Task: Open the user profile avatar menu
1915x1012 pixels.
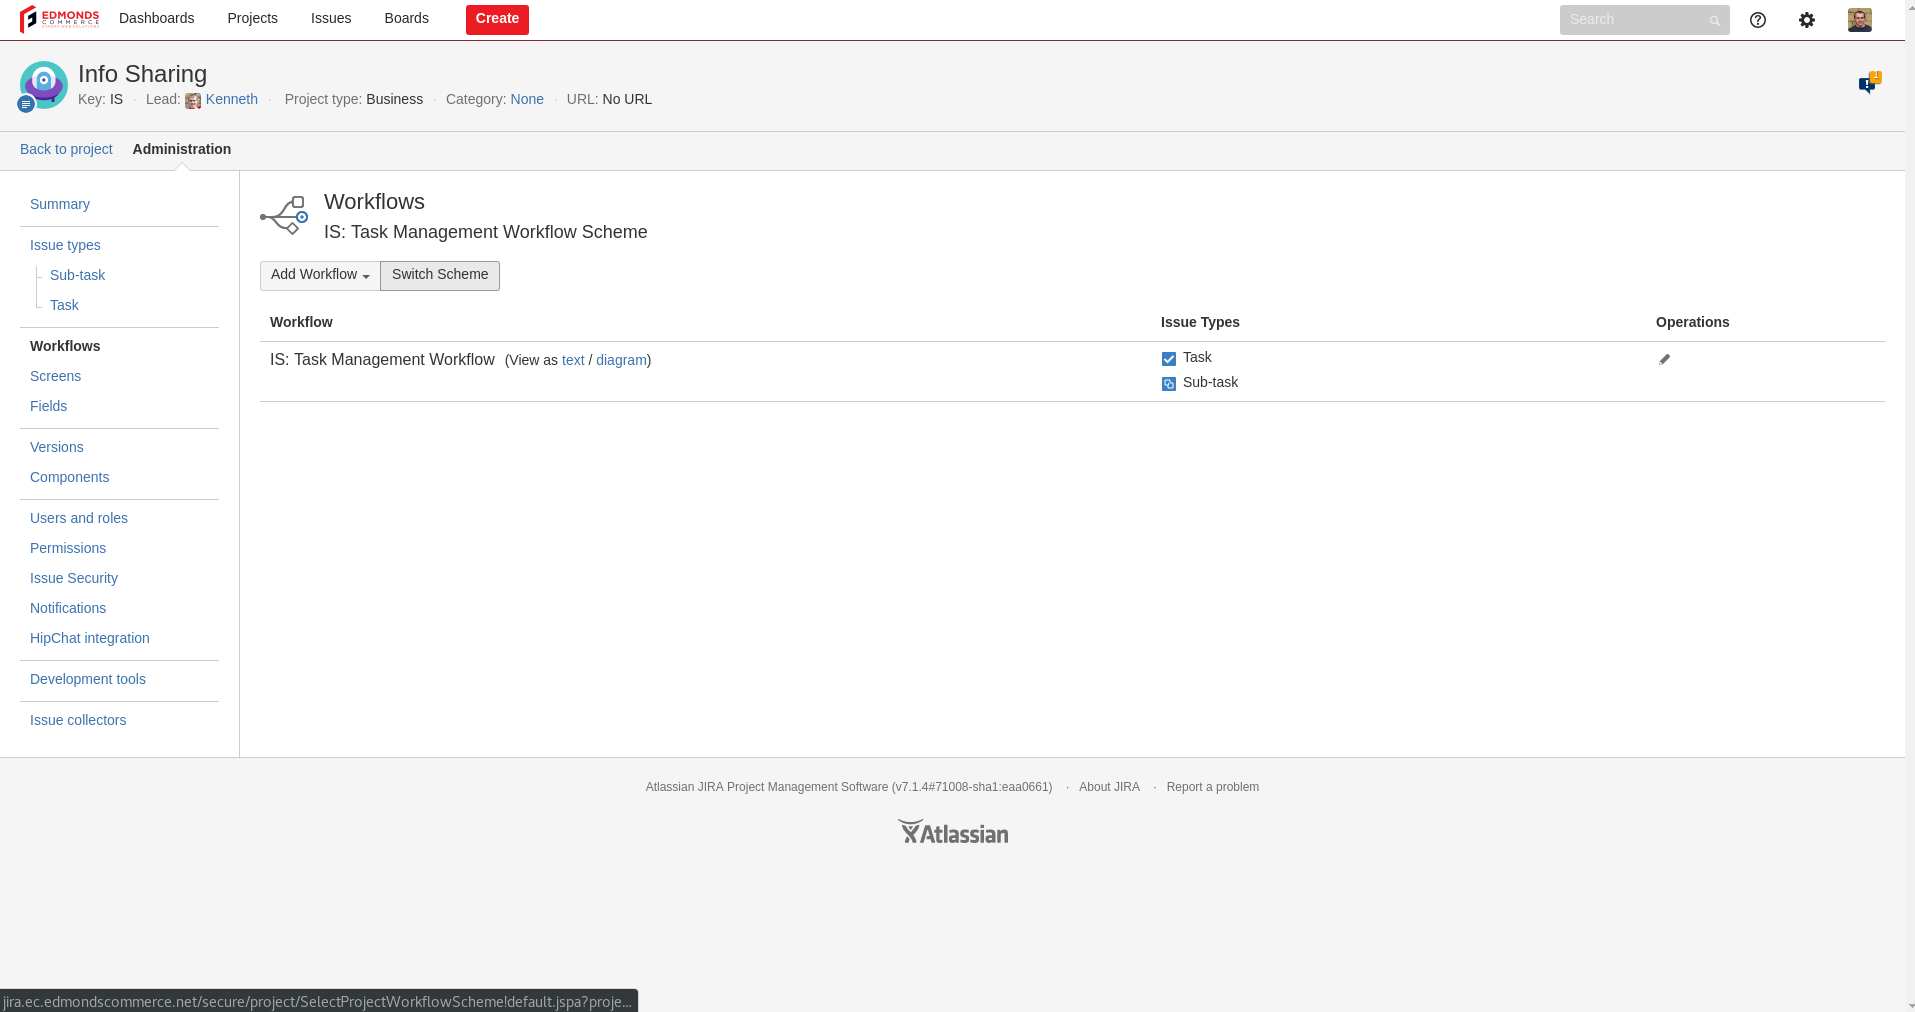Action: 1860,20
